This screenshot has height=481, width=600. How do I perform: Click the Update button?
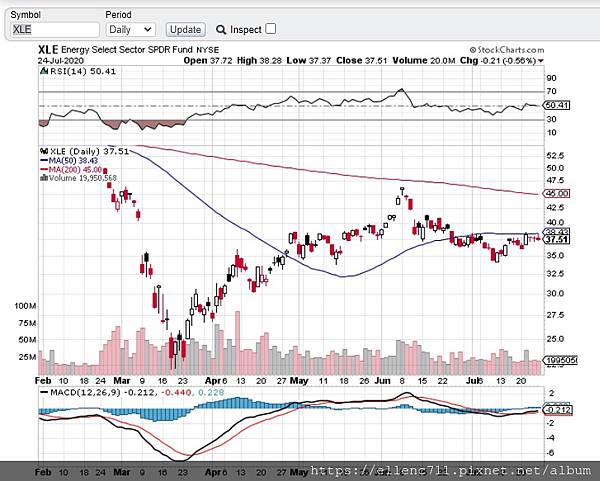point(186,29)
